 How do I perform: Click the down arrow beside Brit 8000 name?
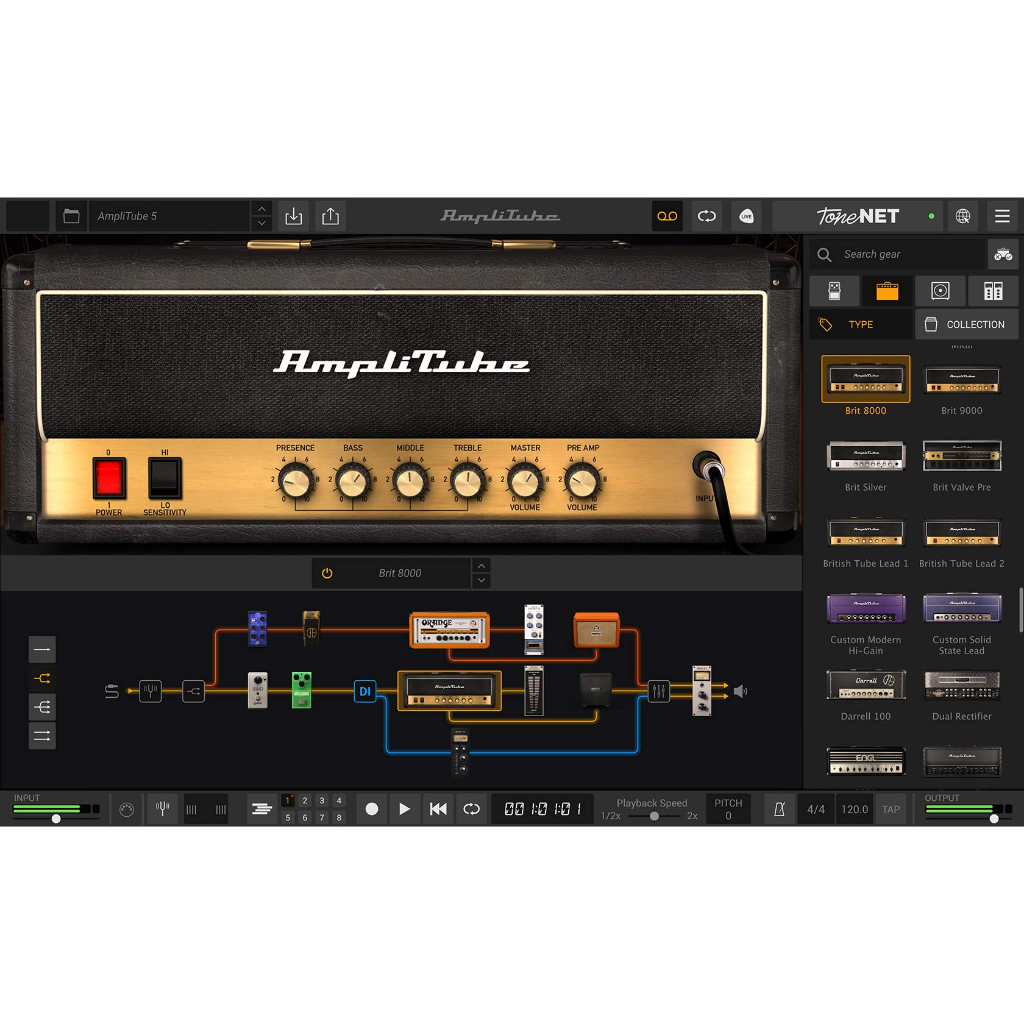[x=481, y=580]
